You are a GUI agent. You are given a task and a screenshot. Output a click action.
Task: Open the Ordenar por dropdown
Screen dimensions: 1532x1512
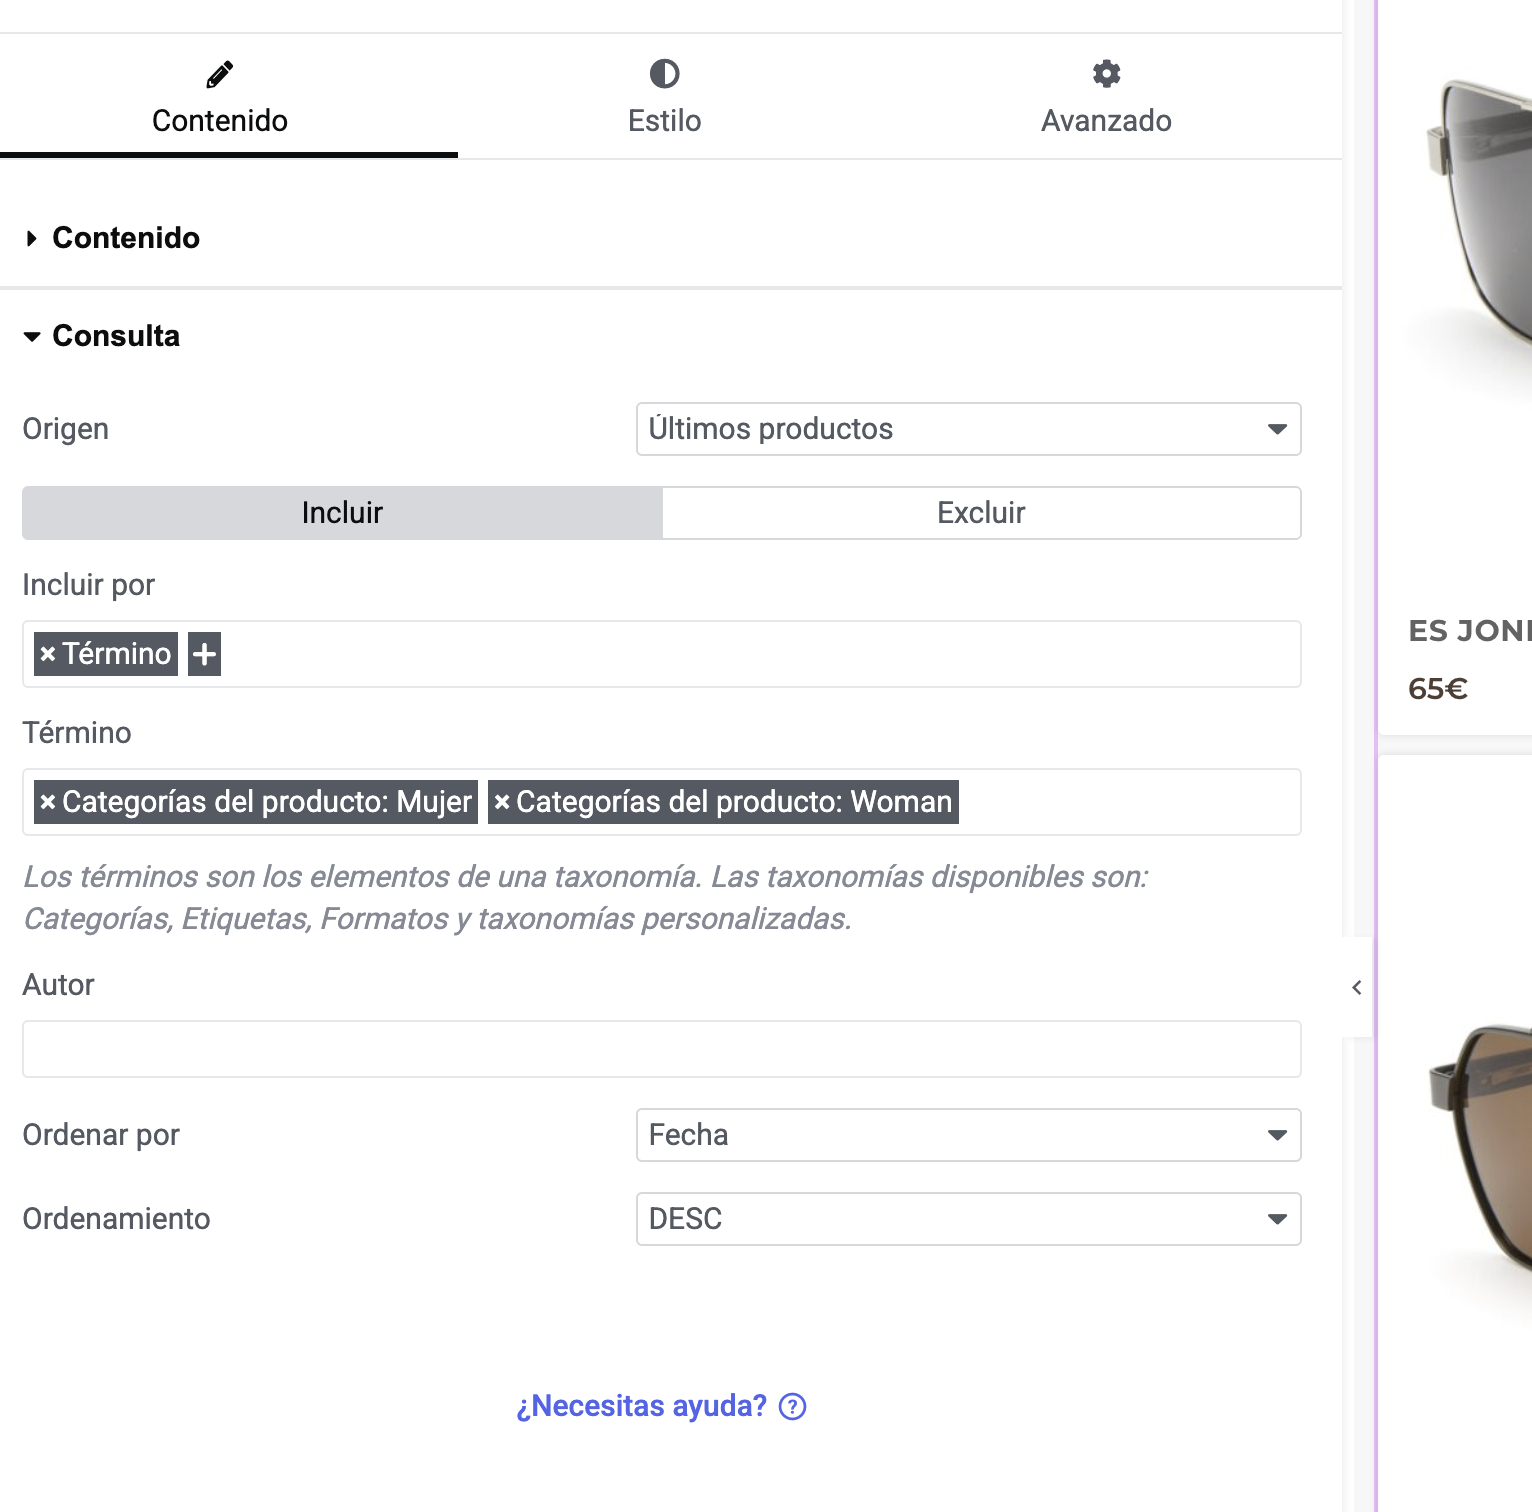point(968,1135)
